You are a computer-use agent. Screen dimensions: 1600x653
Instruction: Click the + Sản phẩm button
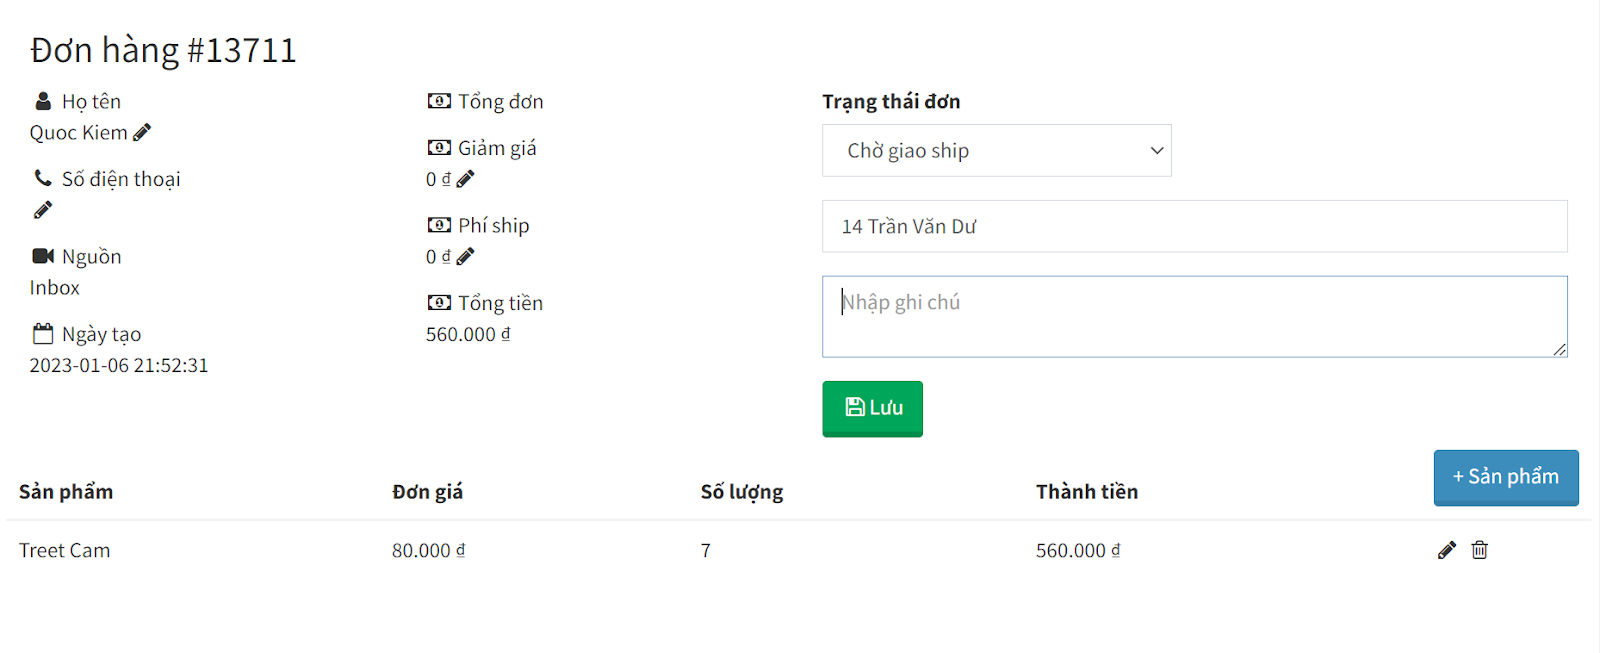(x=1505, y=477)
